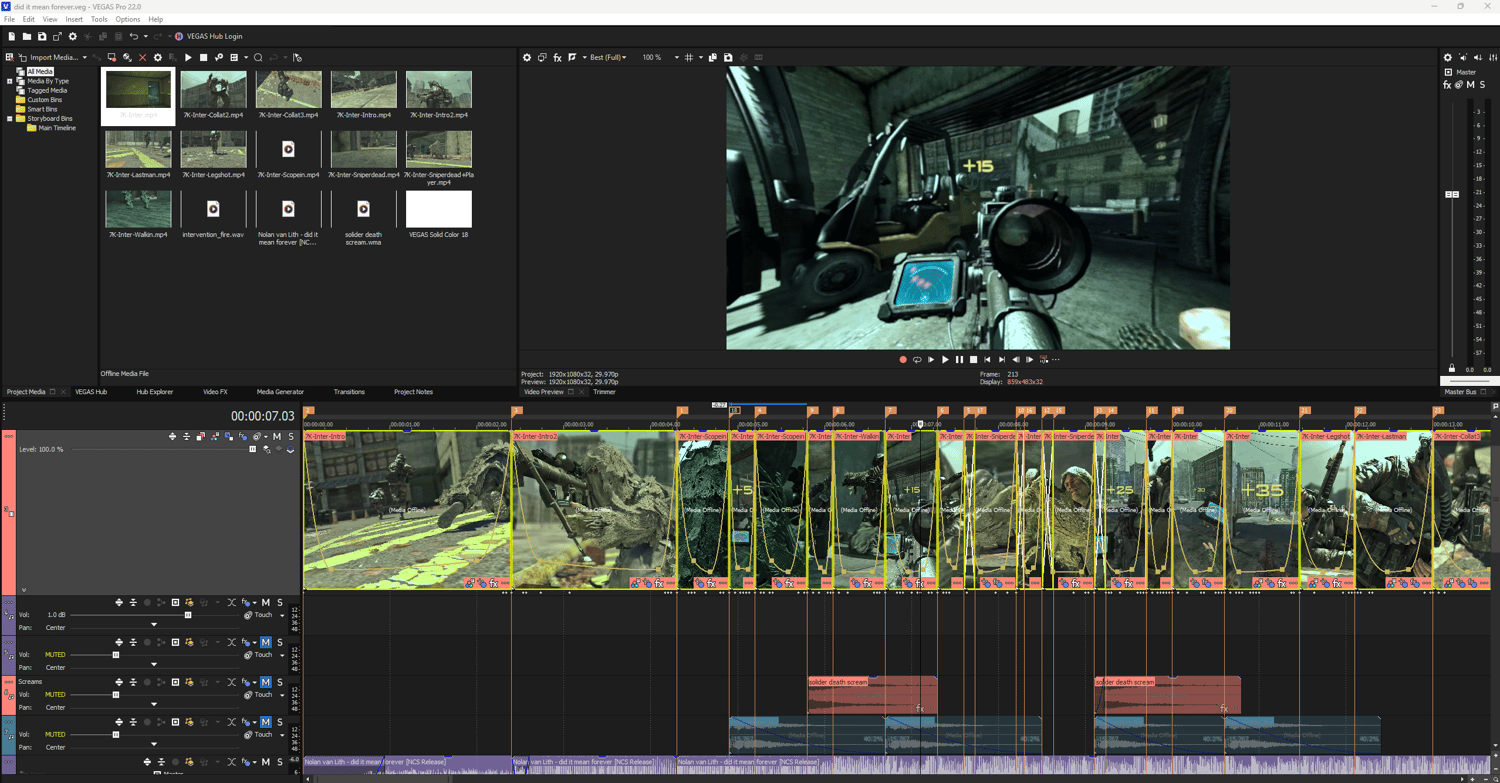This screenshot has height=783, width=1500.
Task: Unmute the Screams audio track
Action: [x=266, y=682]
